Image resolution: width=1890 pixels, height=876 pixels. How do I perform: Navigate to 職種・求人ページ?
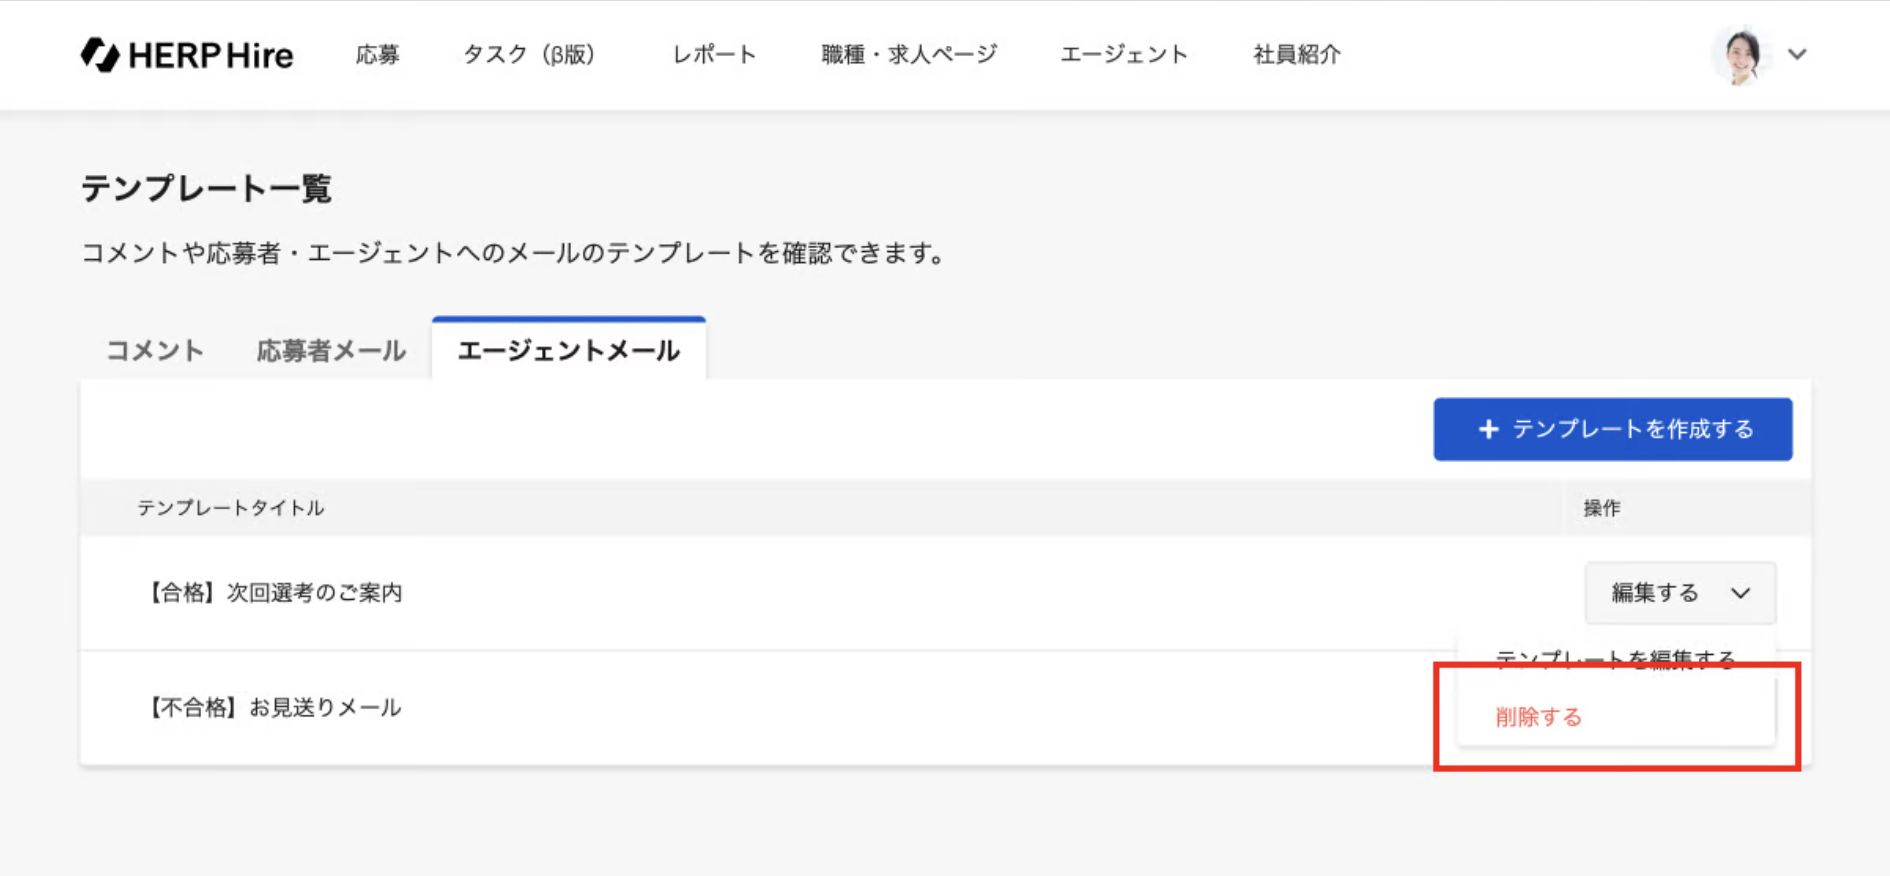point(909,55)
